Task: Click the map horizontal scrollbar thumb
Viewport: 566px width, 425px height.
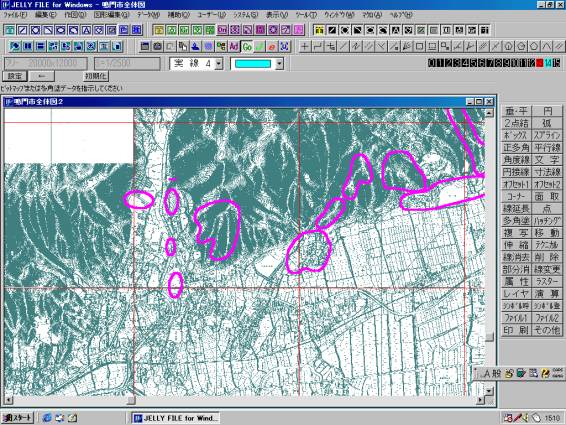Action: (x=131, y=400)
